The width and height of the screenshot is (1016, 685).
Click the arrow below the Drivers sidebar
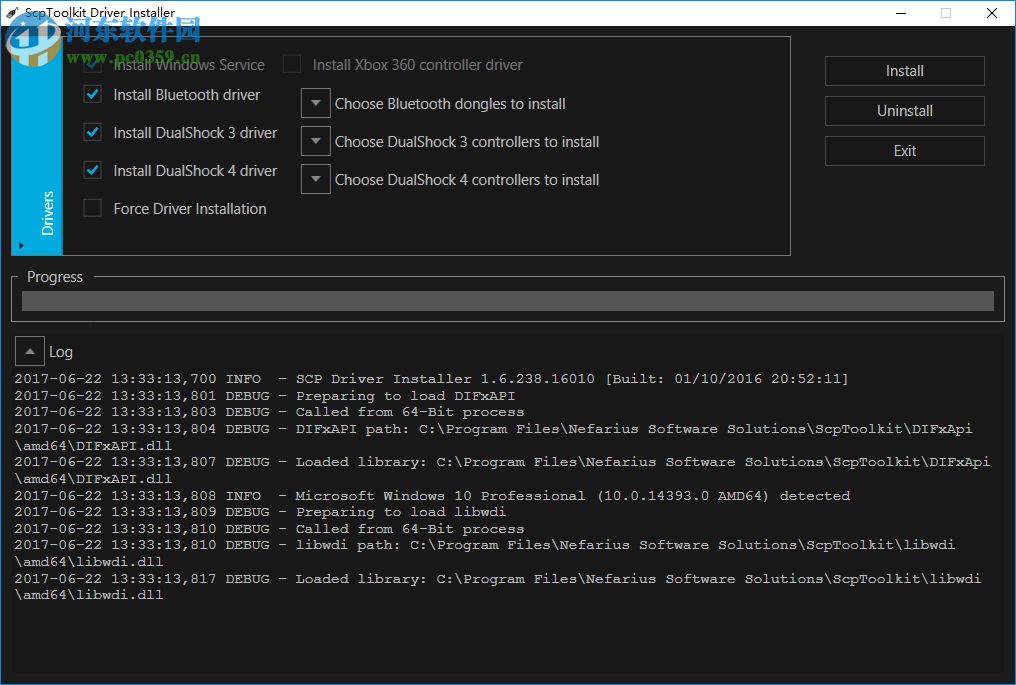pos(22,244)
